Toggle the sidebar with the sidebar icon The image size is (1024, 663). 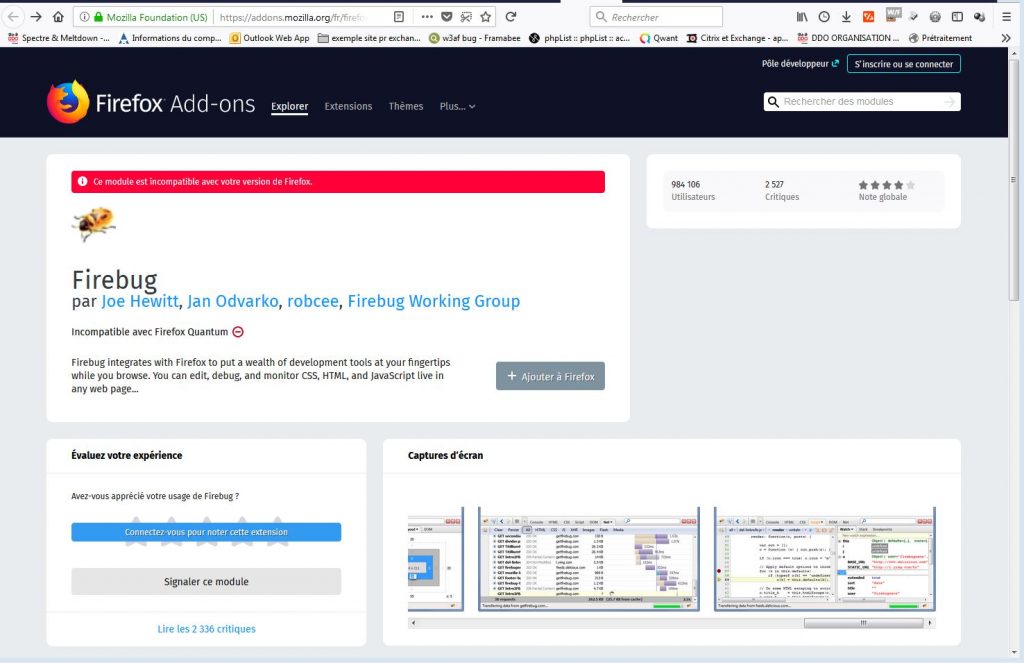pyautogui.click(x=957, y=17)
